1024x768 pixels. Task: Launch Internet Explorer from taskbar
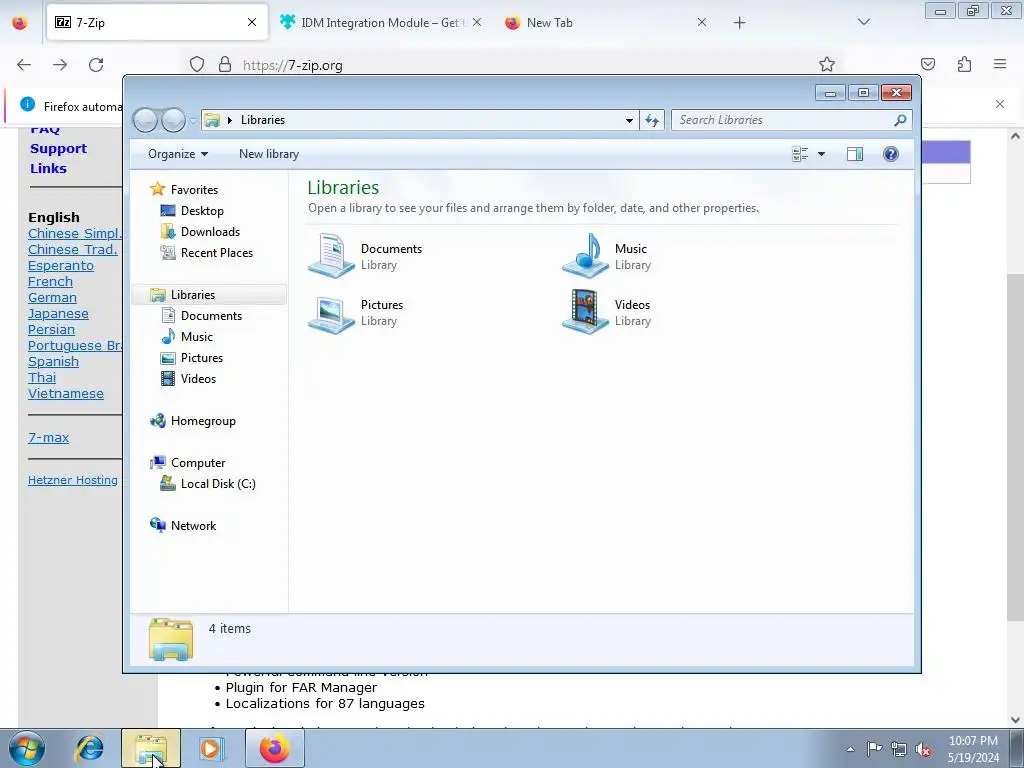(x=89, y=748)
